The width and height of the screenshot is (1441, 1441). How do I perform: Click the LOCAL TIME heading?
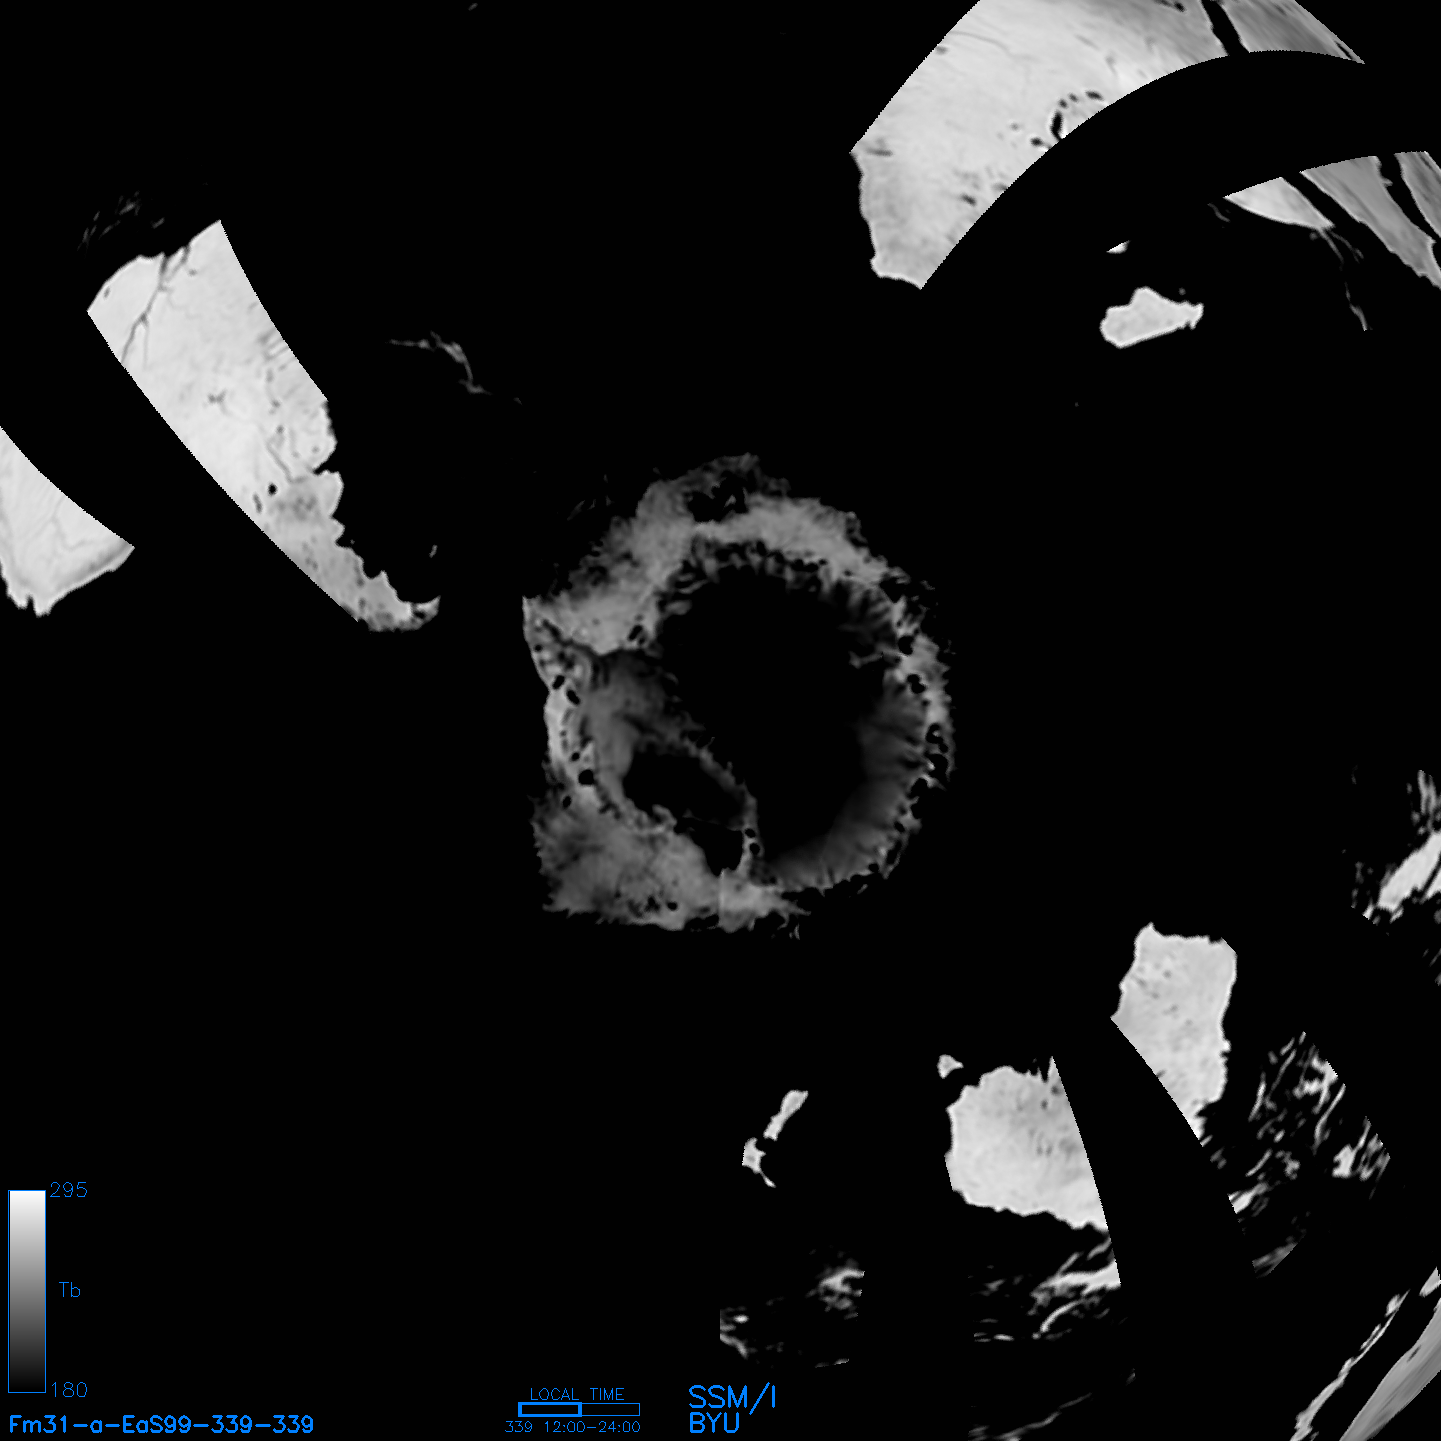[577, 1394]
